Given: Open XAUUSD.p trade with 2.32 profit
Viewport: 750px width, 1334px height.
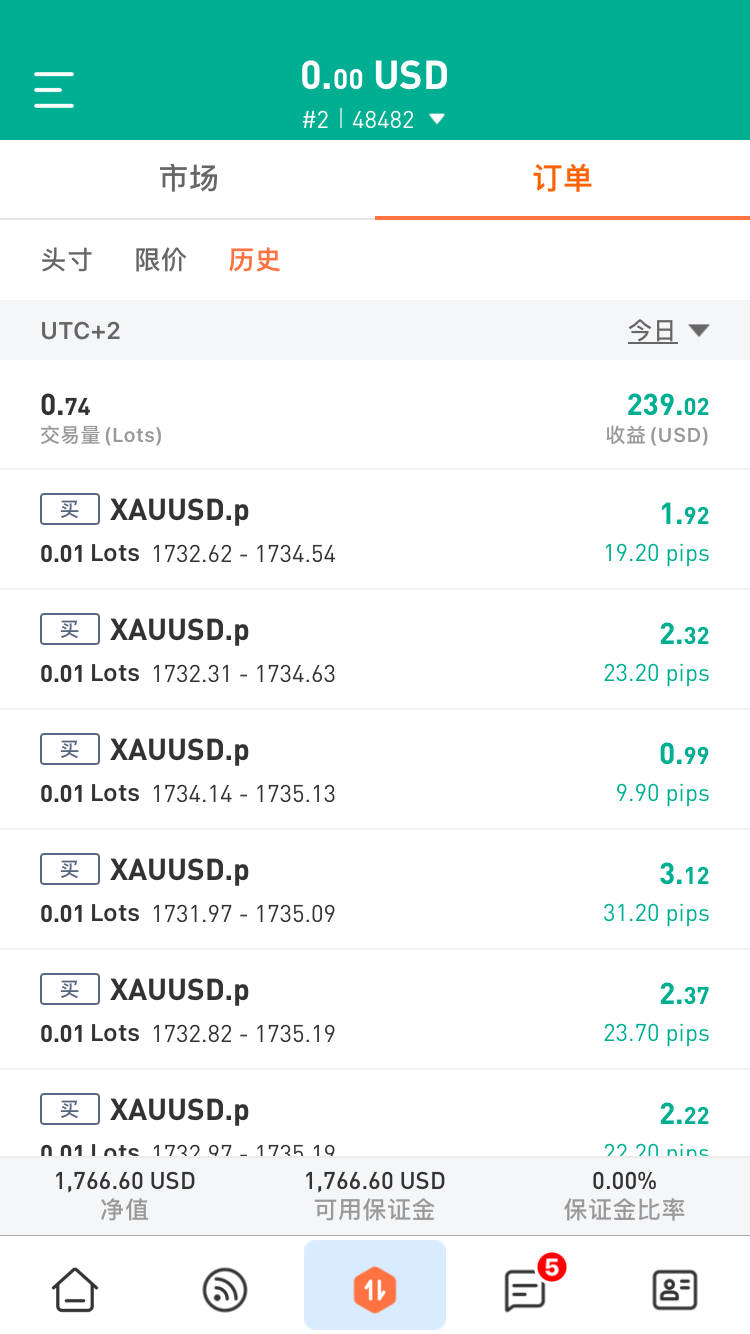Looking at the screenshot, I should (375, 650).
